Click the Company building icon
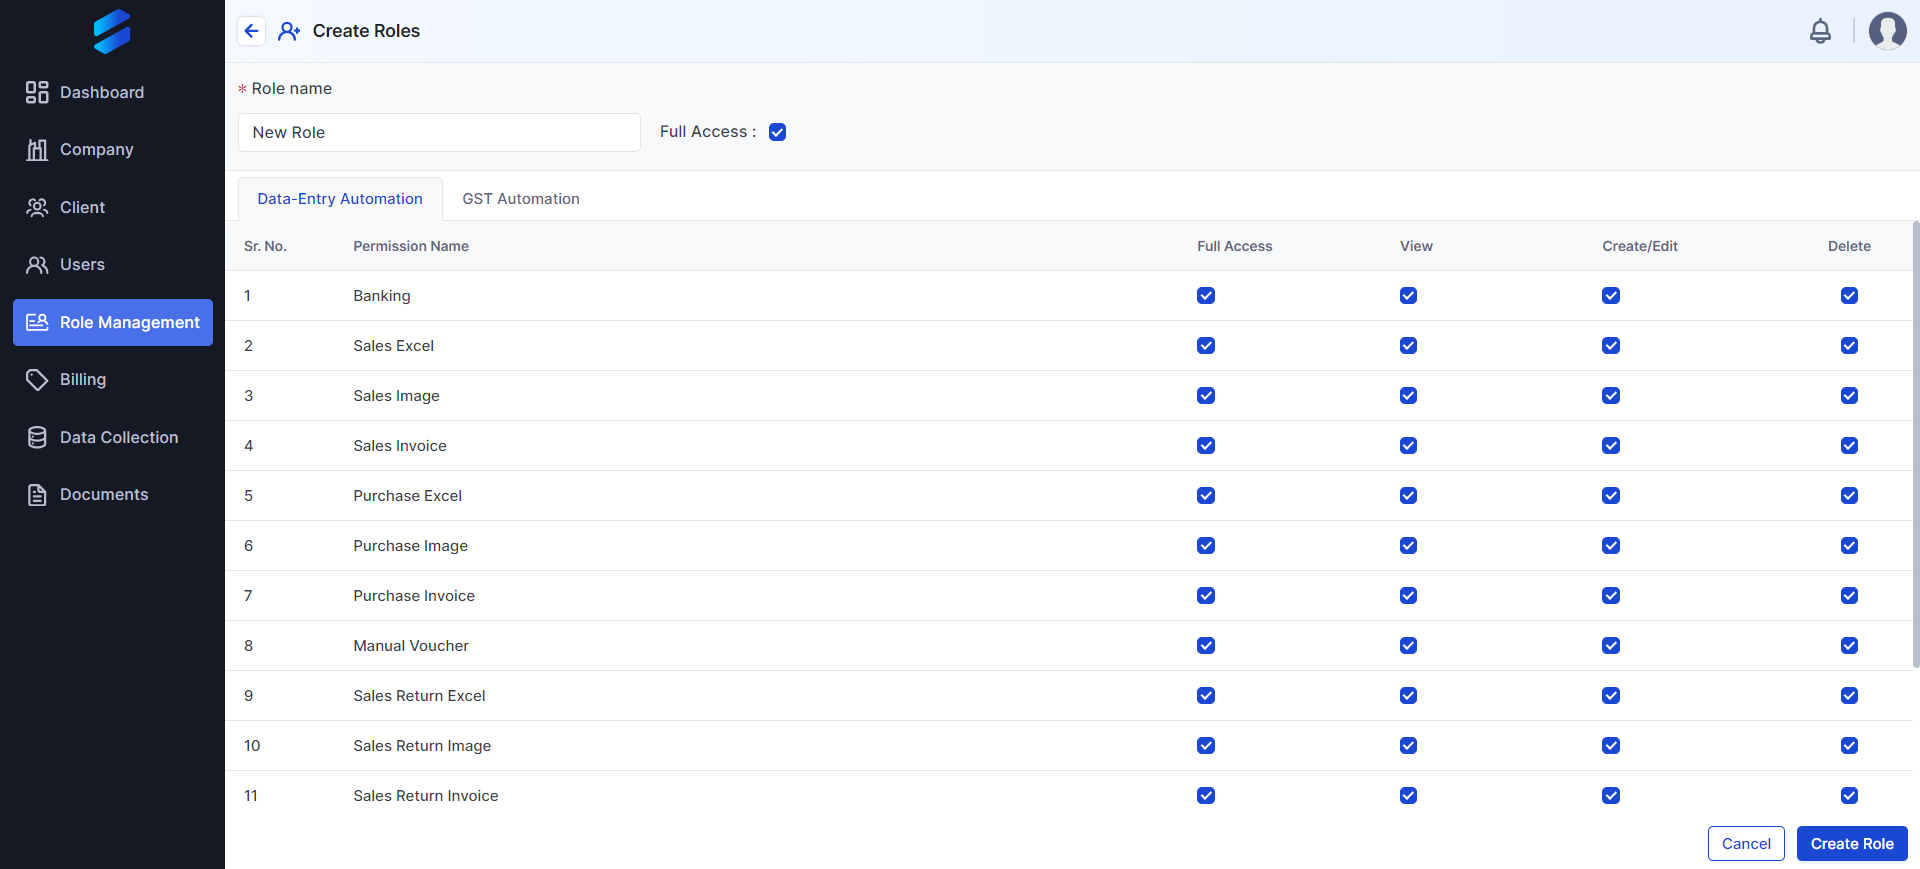 (x=37, y=150)
